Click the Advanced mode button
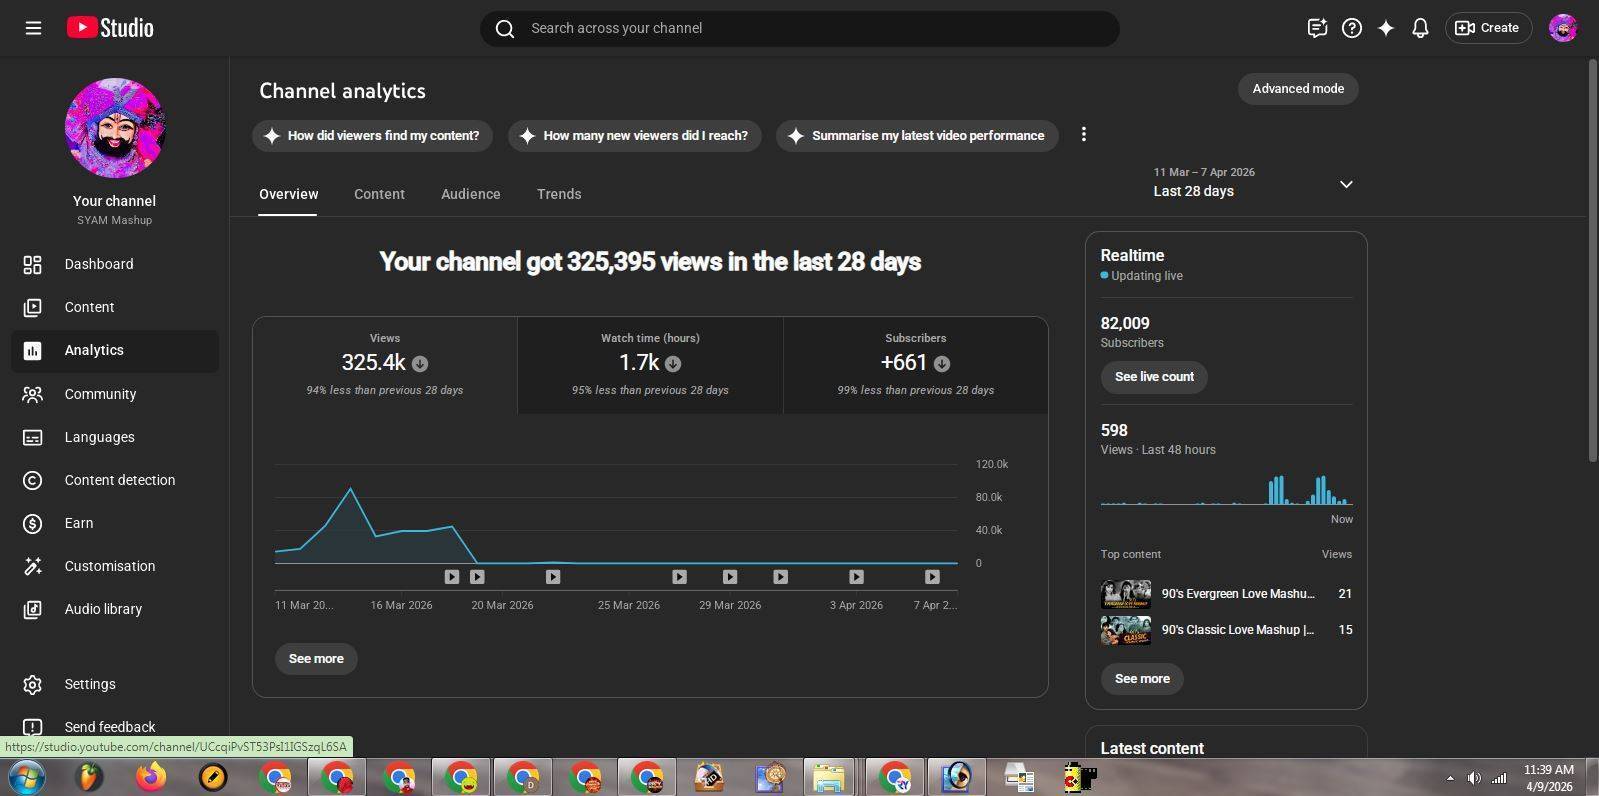The image size is (1599, 796). pyautogui.click(x=1298, y=89)
